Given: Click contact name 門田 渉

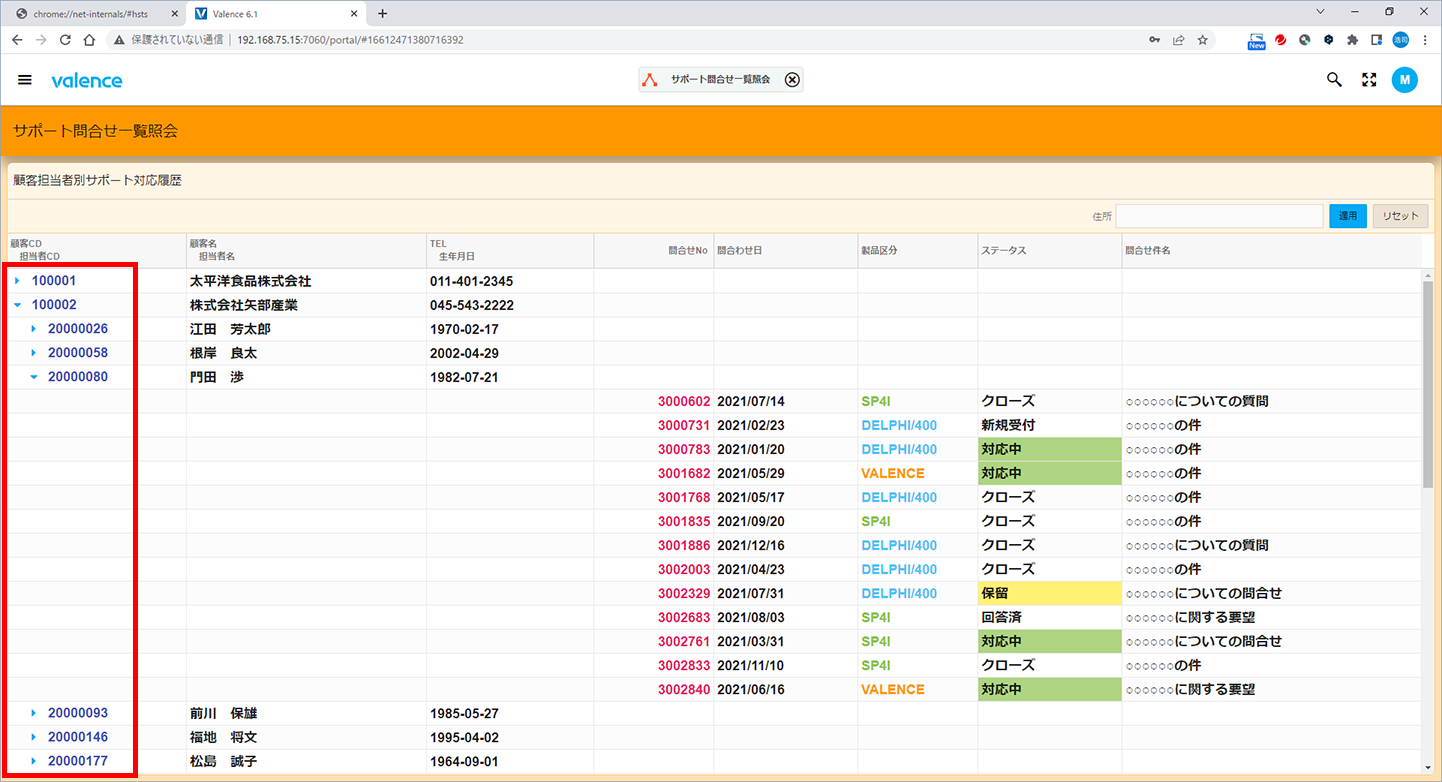Looking at the screenshot, I should pyautogui.click(x=217, y=377).
